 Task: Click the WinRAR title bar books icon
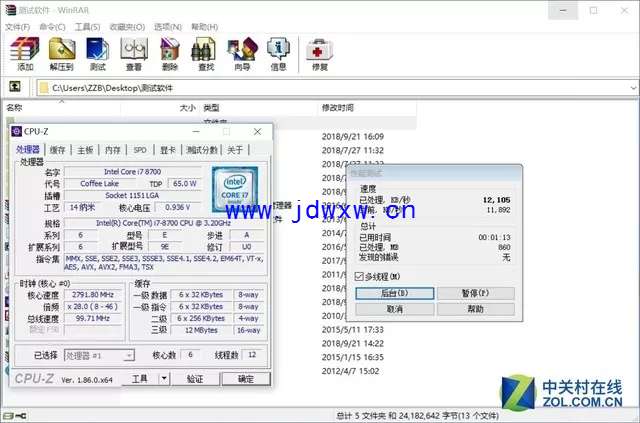(x=10, y=10)
